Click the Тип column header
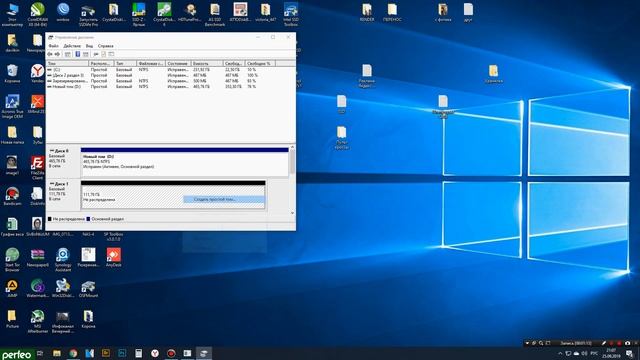640x360 pixels. 125,64
